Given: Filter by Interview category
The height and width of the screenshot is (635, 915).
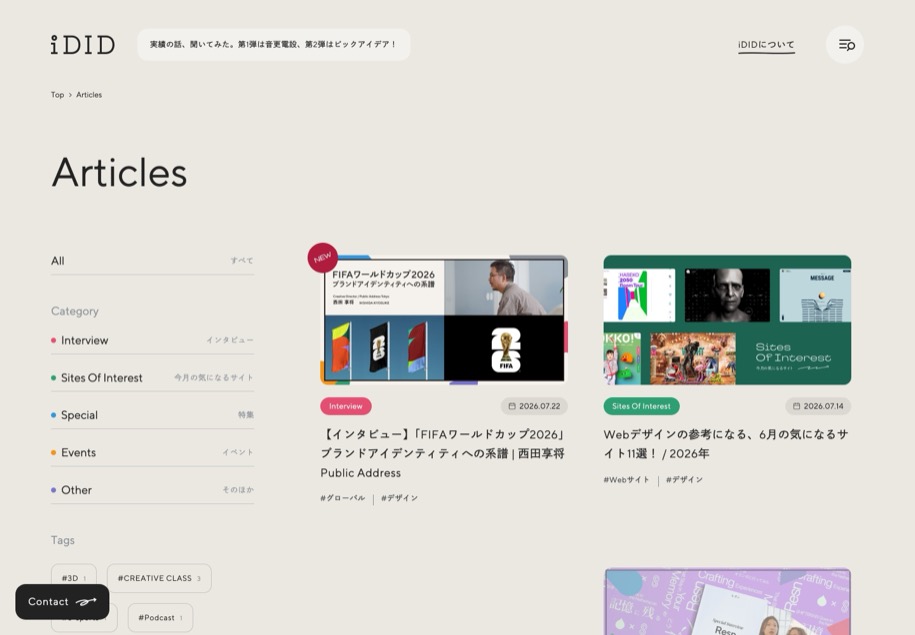Looking at the screenshot, I should [x=152, y=340].
